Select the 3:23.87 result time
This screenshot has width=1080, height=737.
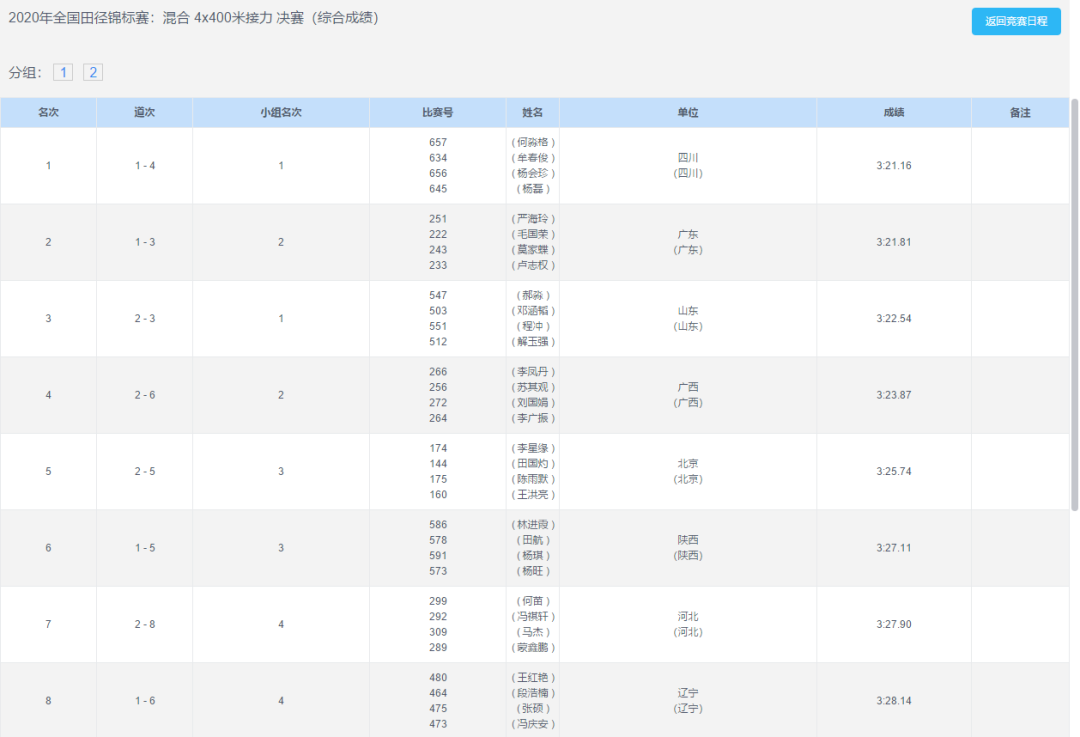click(893, 395)
